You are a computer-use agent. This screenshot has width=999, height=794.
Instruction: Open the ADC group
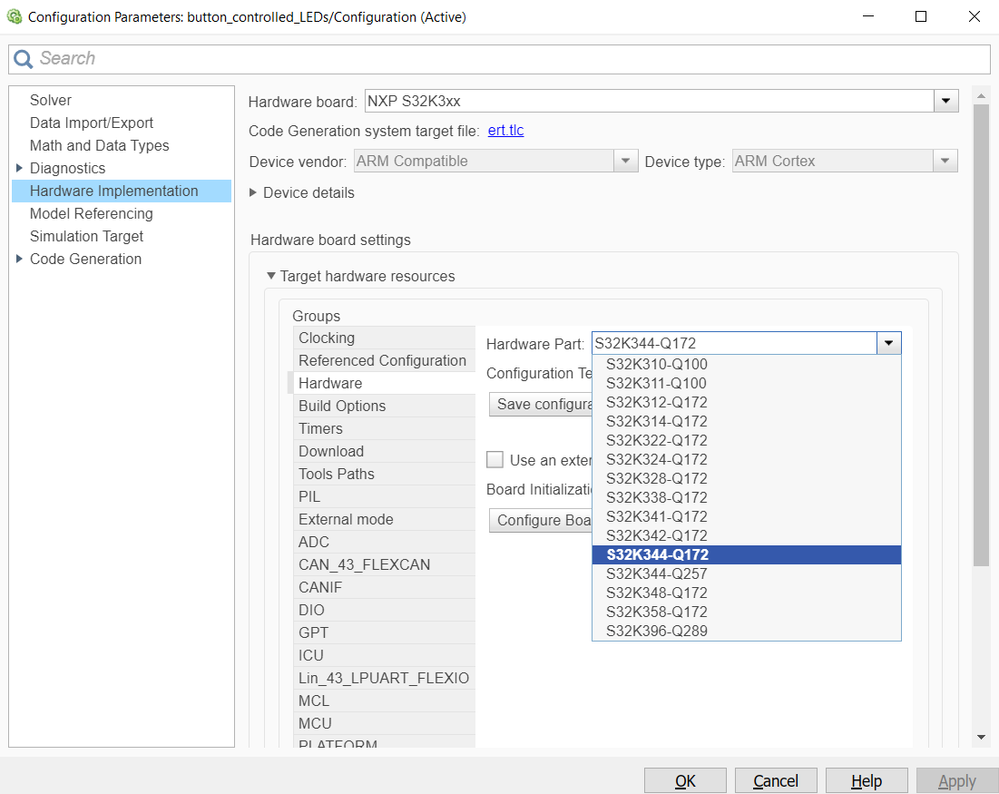pyautogui.click(x=384, y=542)
